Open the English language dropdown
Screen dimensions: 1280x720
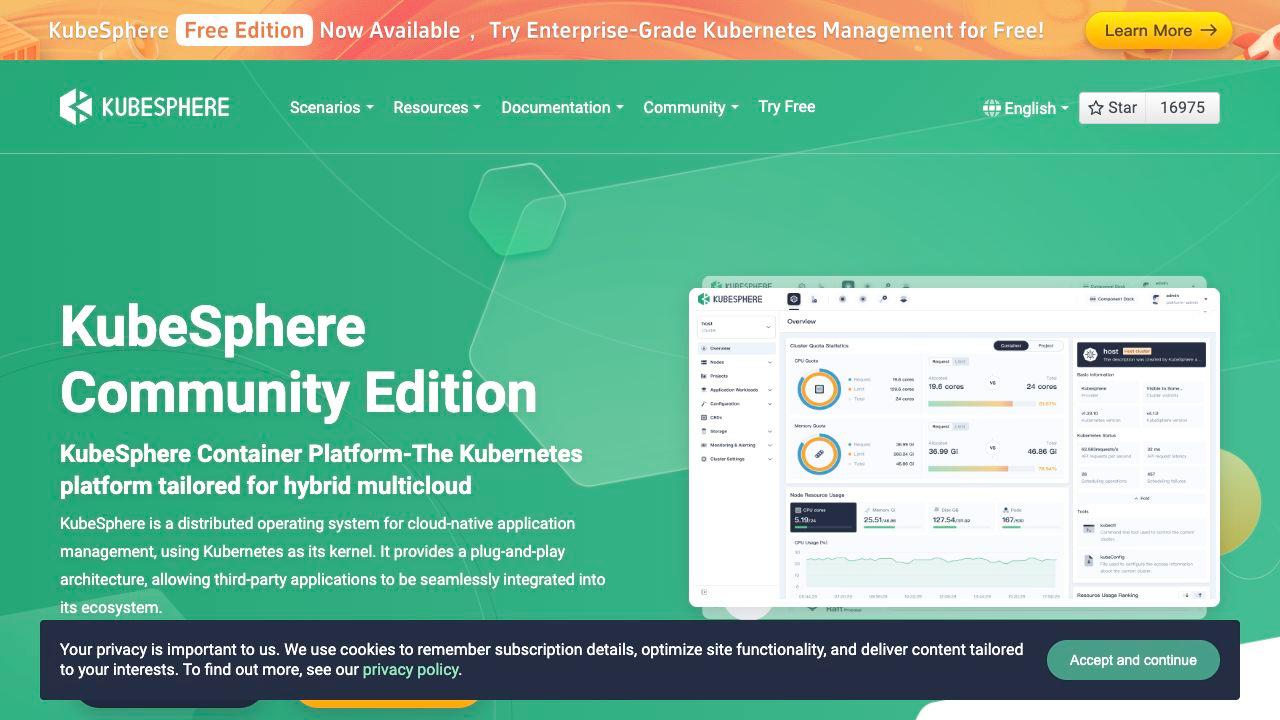[1026, 108]
